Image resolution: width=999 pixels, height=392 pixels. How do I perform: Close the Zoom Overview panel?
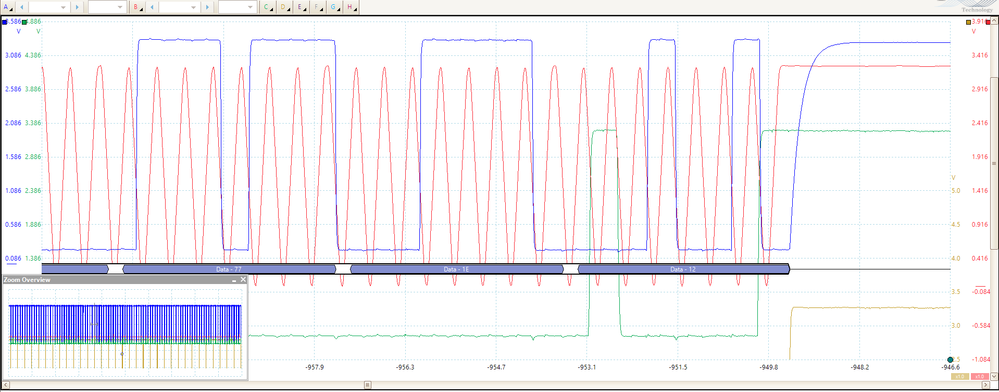243,280
